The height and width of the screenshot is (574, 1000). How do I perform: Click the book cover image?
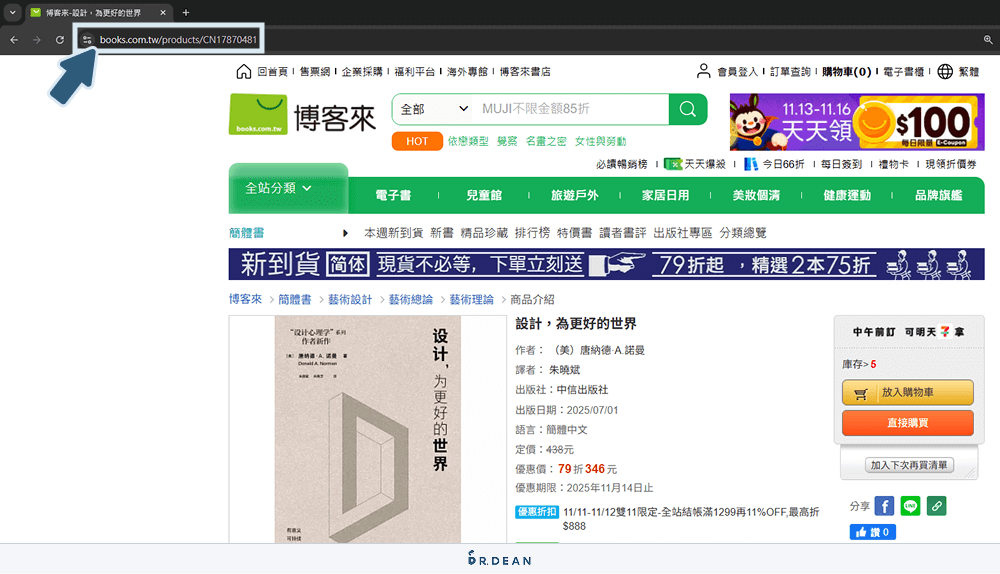point(367,429)
